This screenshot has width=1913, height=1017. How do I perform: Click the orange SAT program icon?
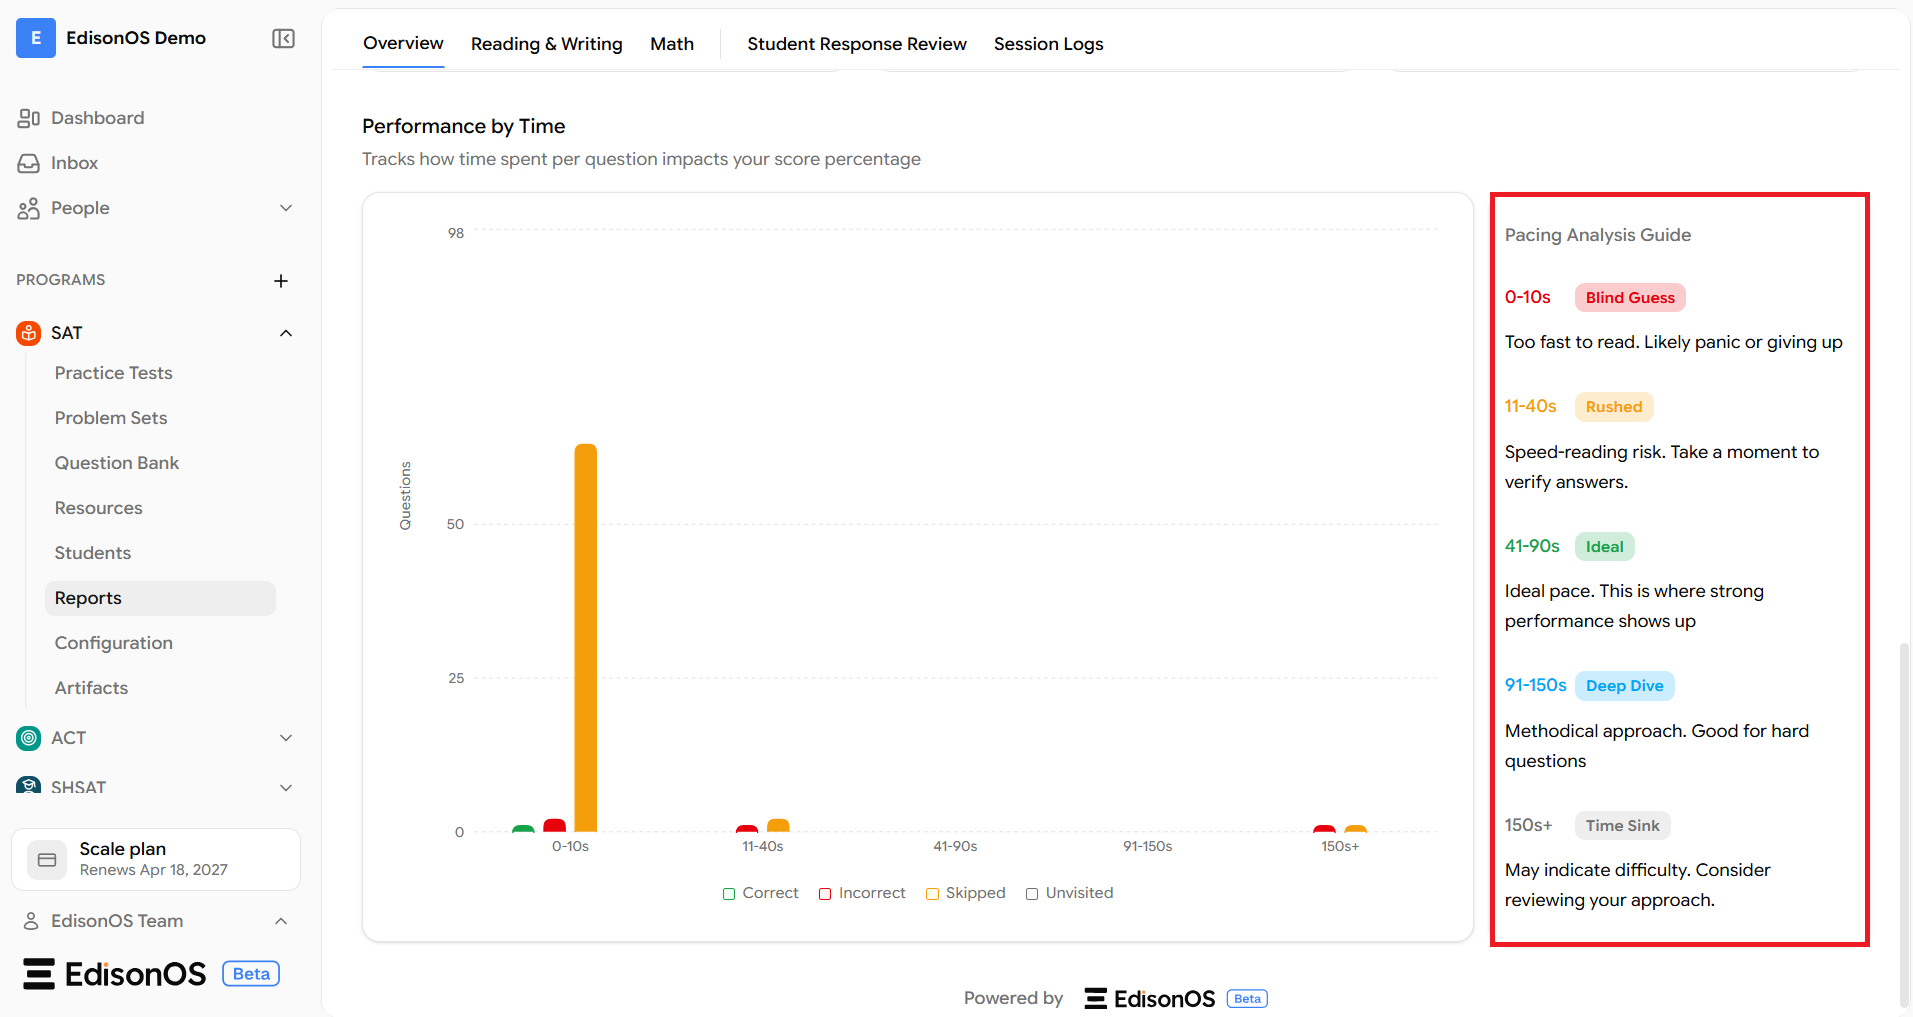point(29,333)
